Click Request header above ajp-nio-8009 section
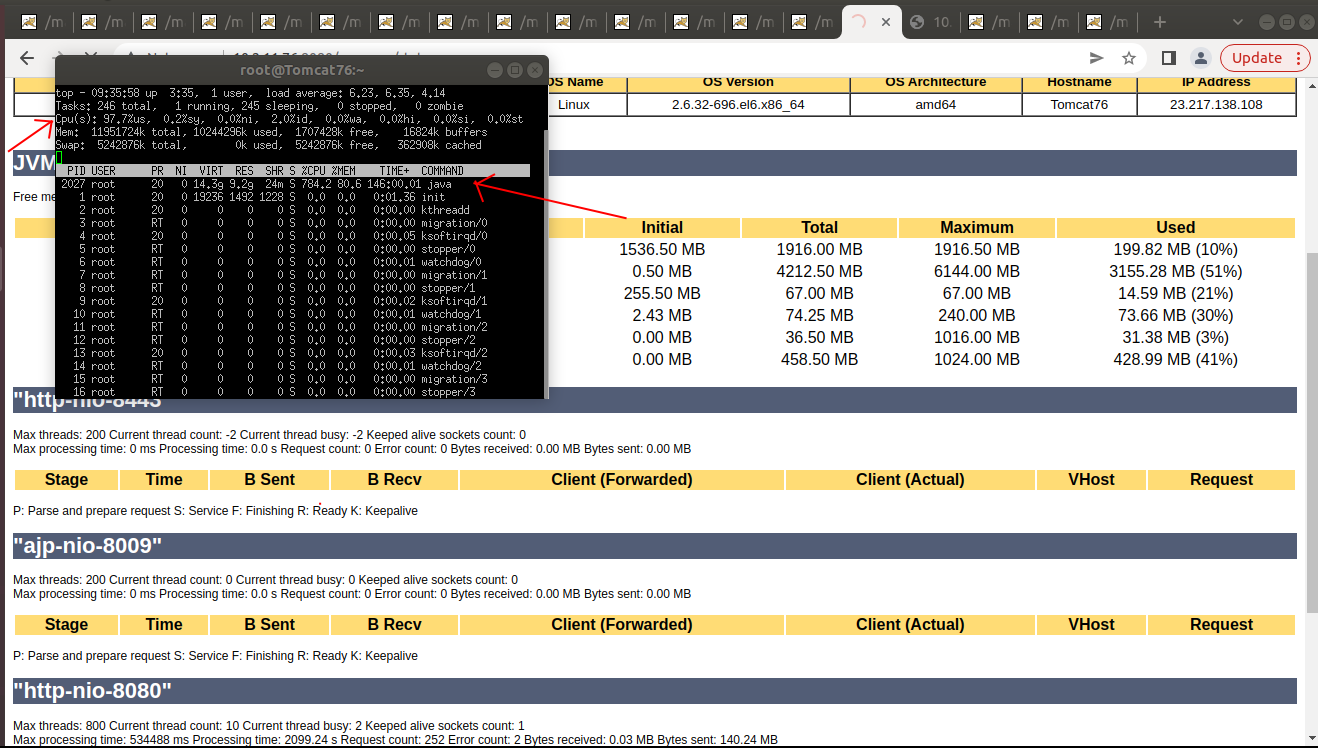Screen dimensions: 1318x748 click(x=1221, y=480)
